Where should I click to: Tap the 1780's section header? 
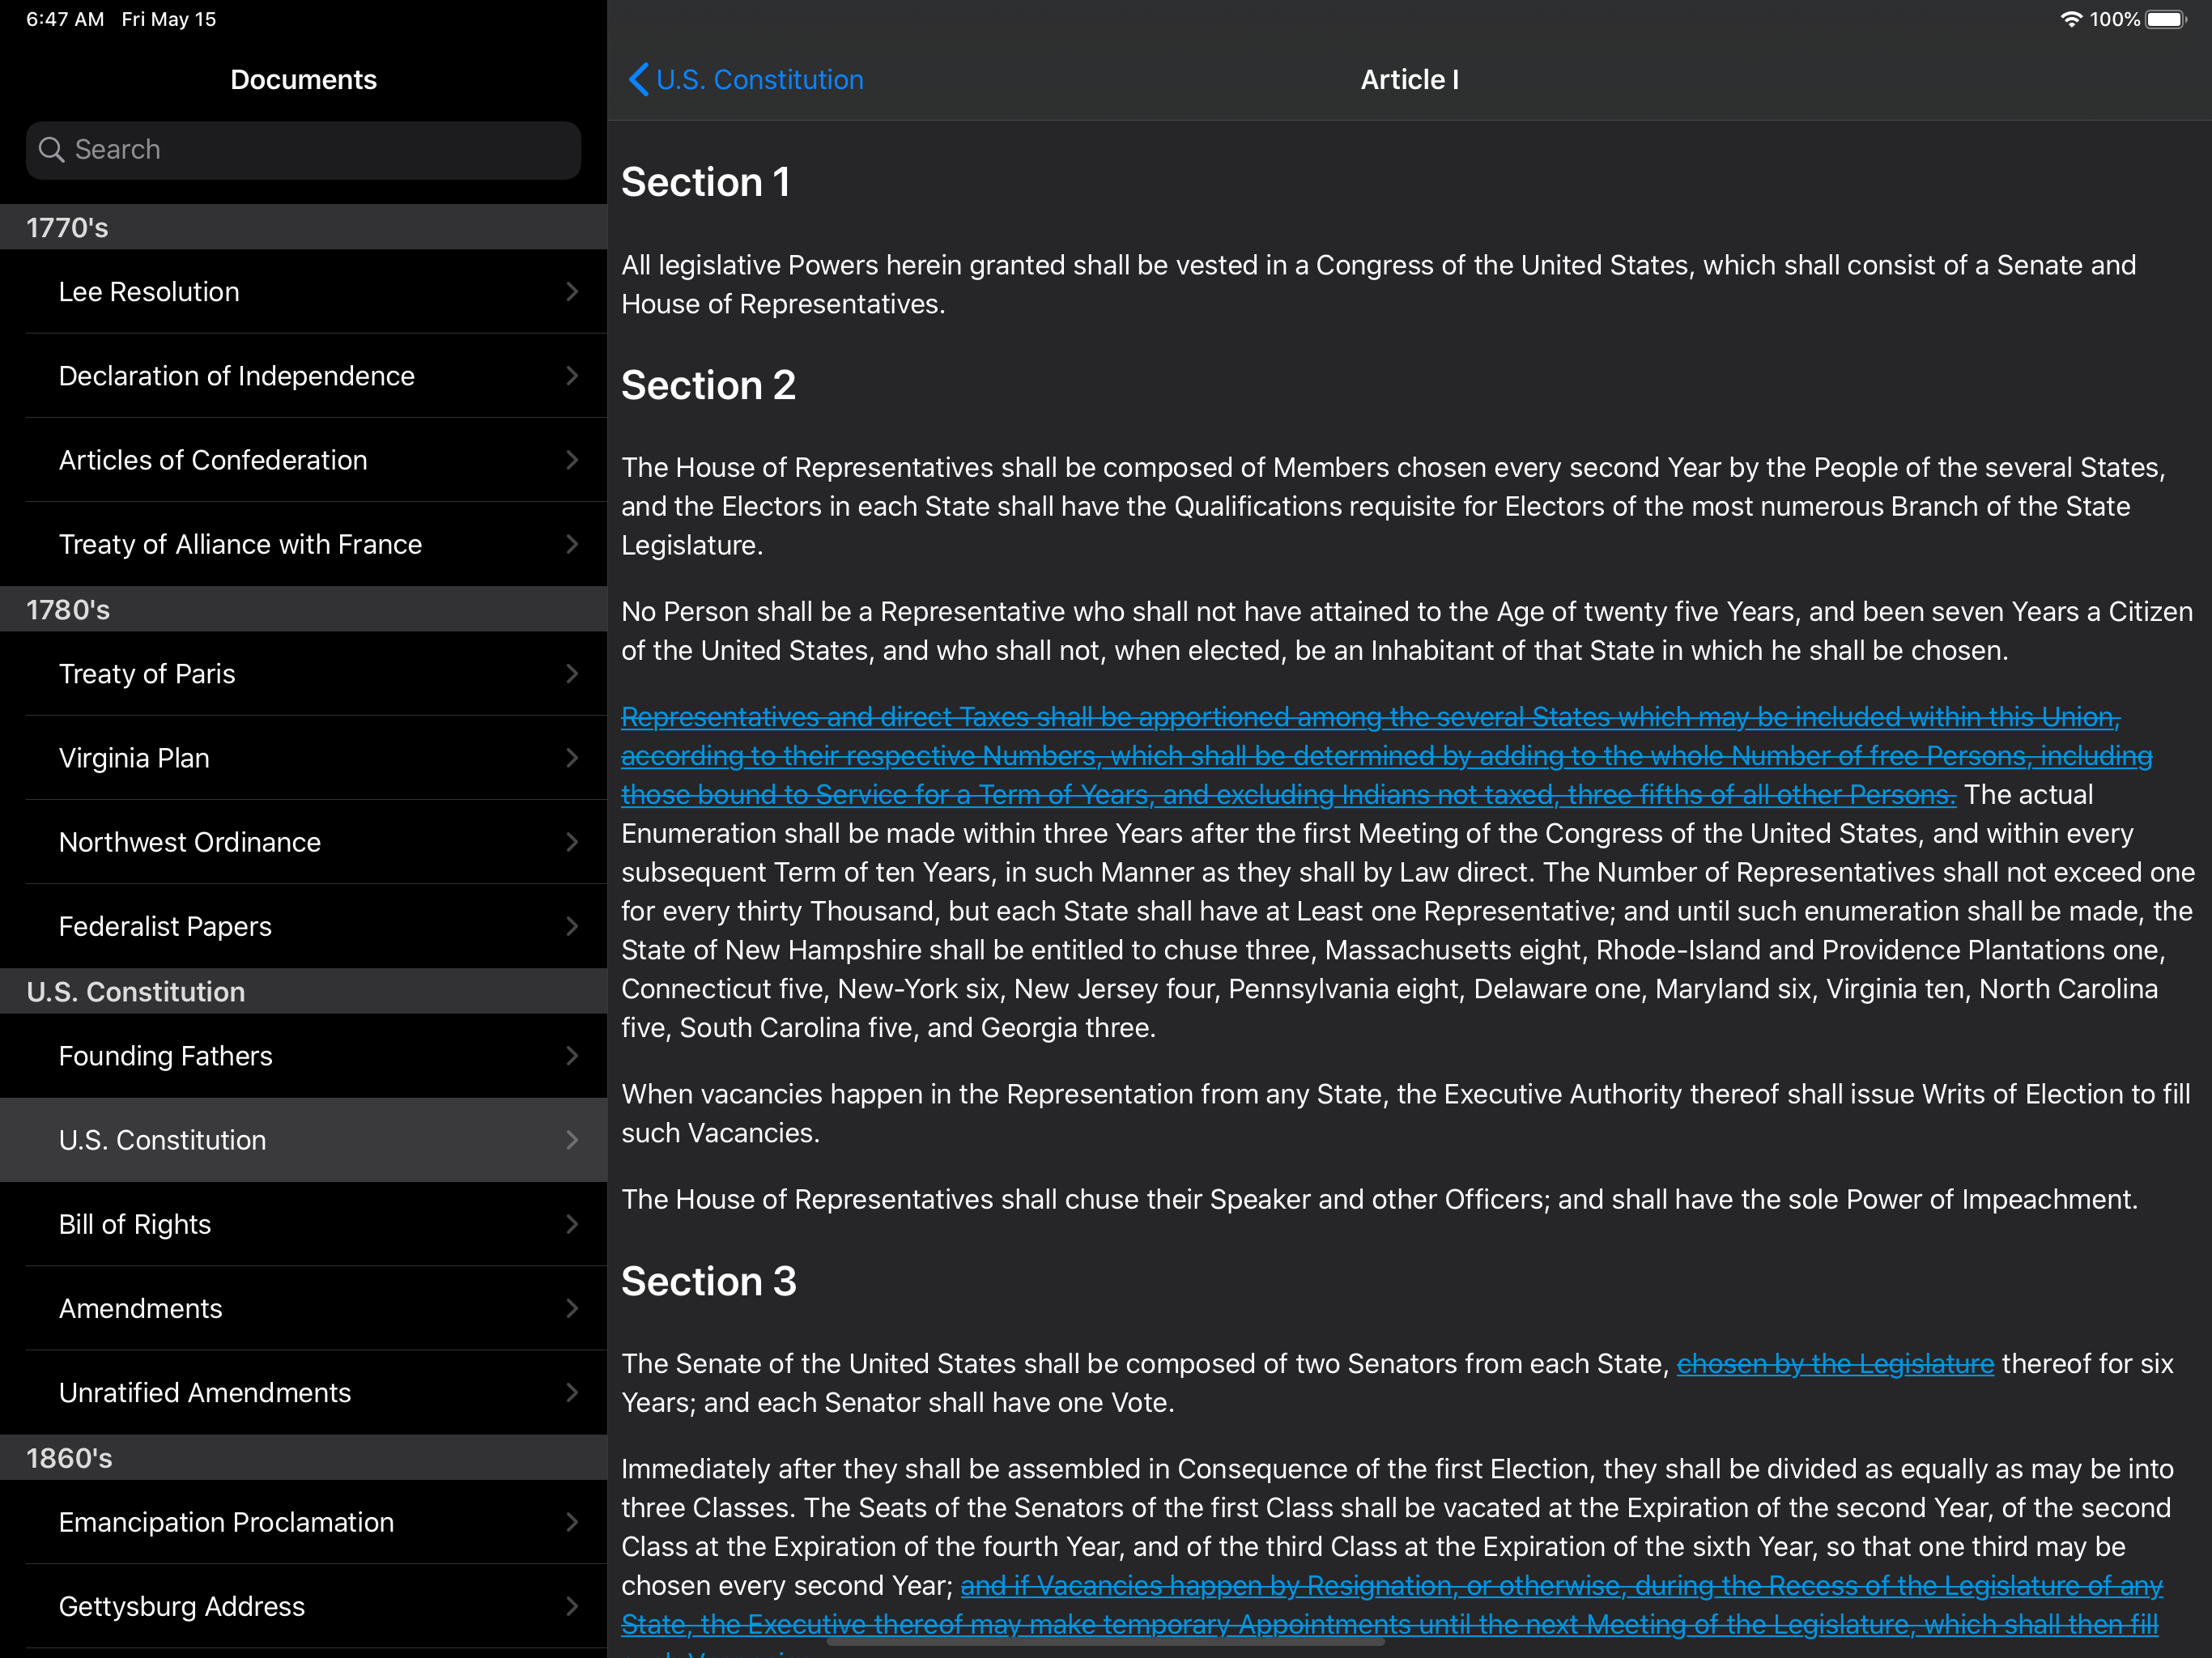tap(303, 609)
